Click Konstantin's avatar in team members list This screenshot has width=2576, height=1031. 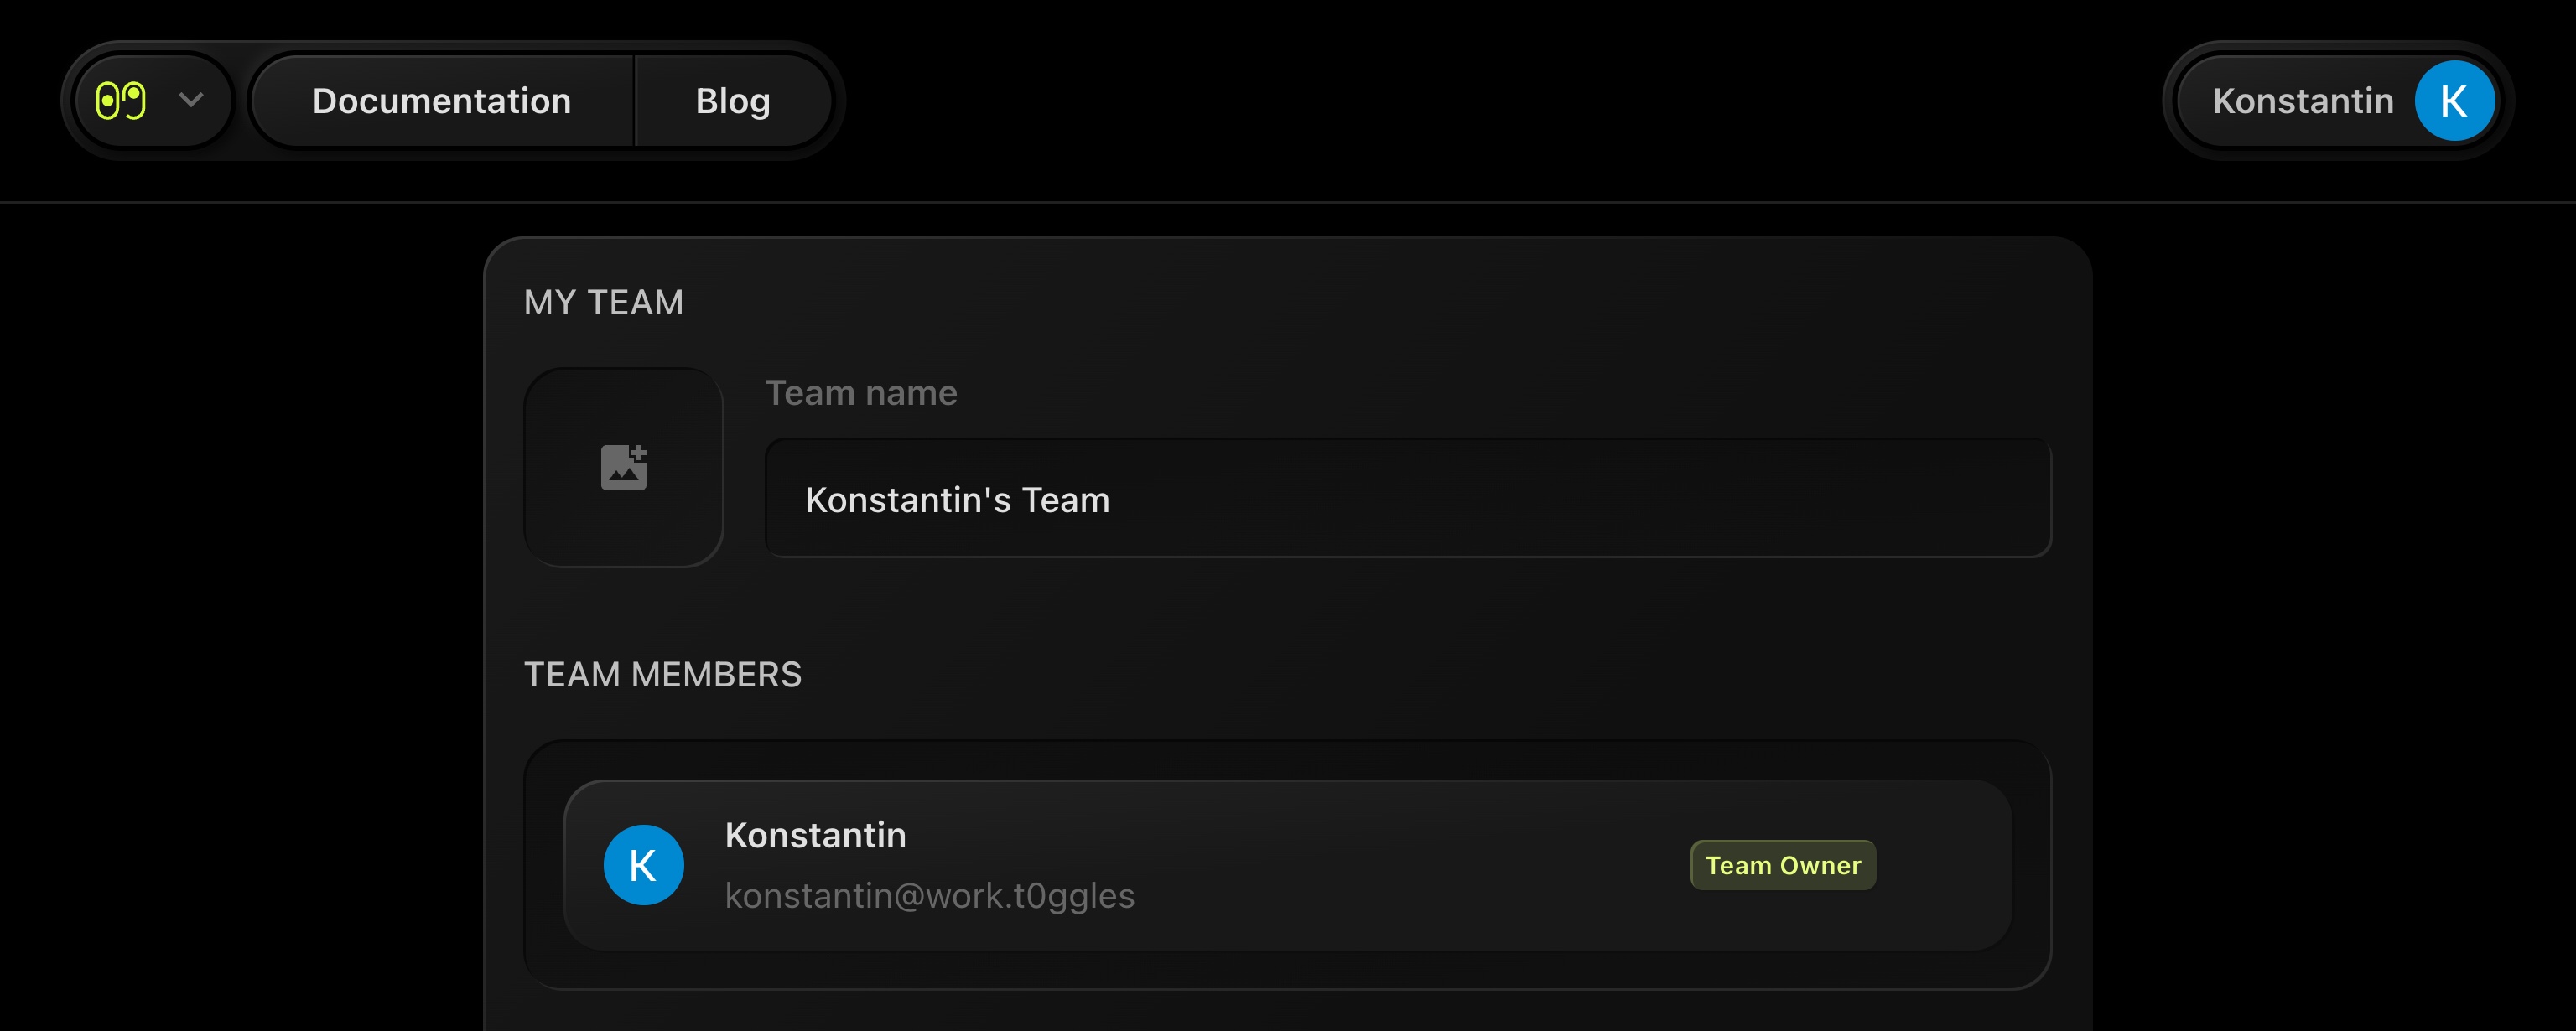644,865
